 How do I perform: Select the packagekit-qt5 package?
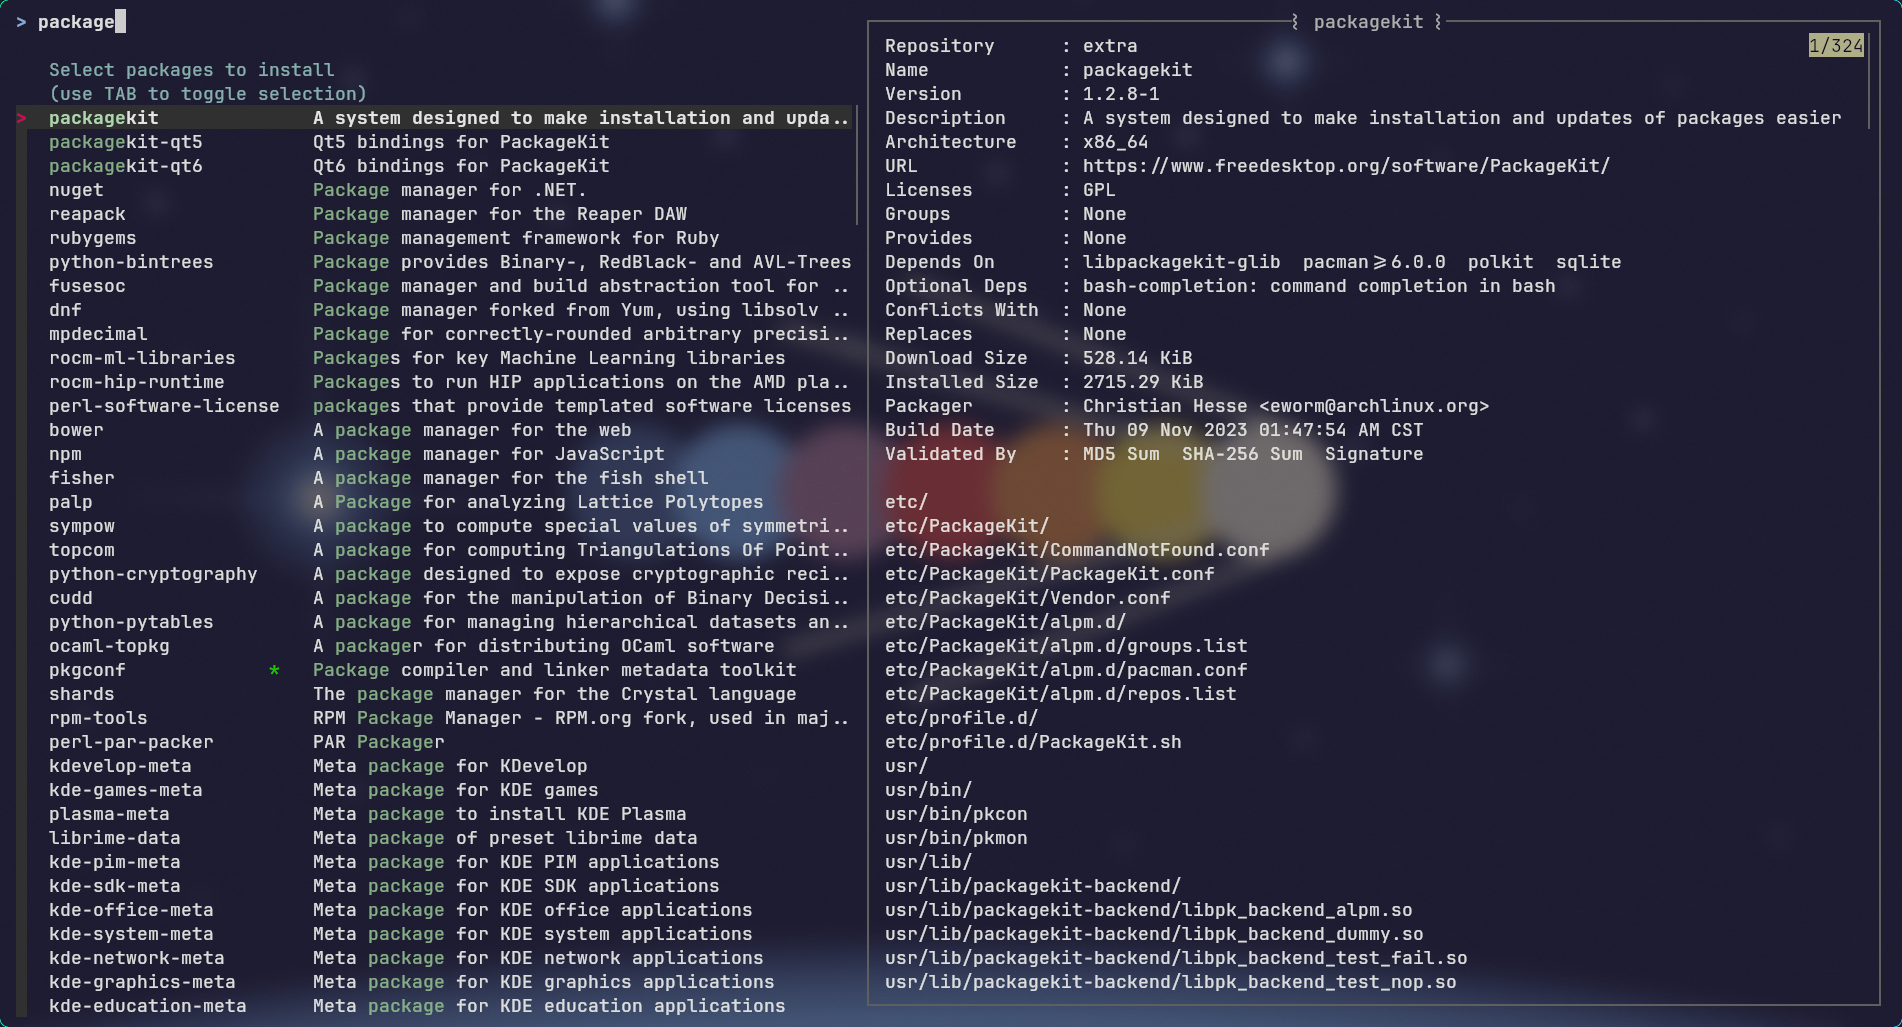434,142
